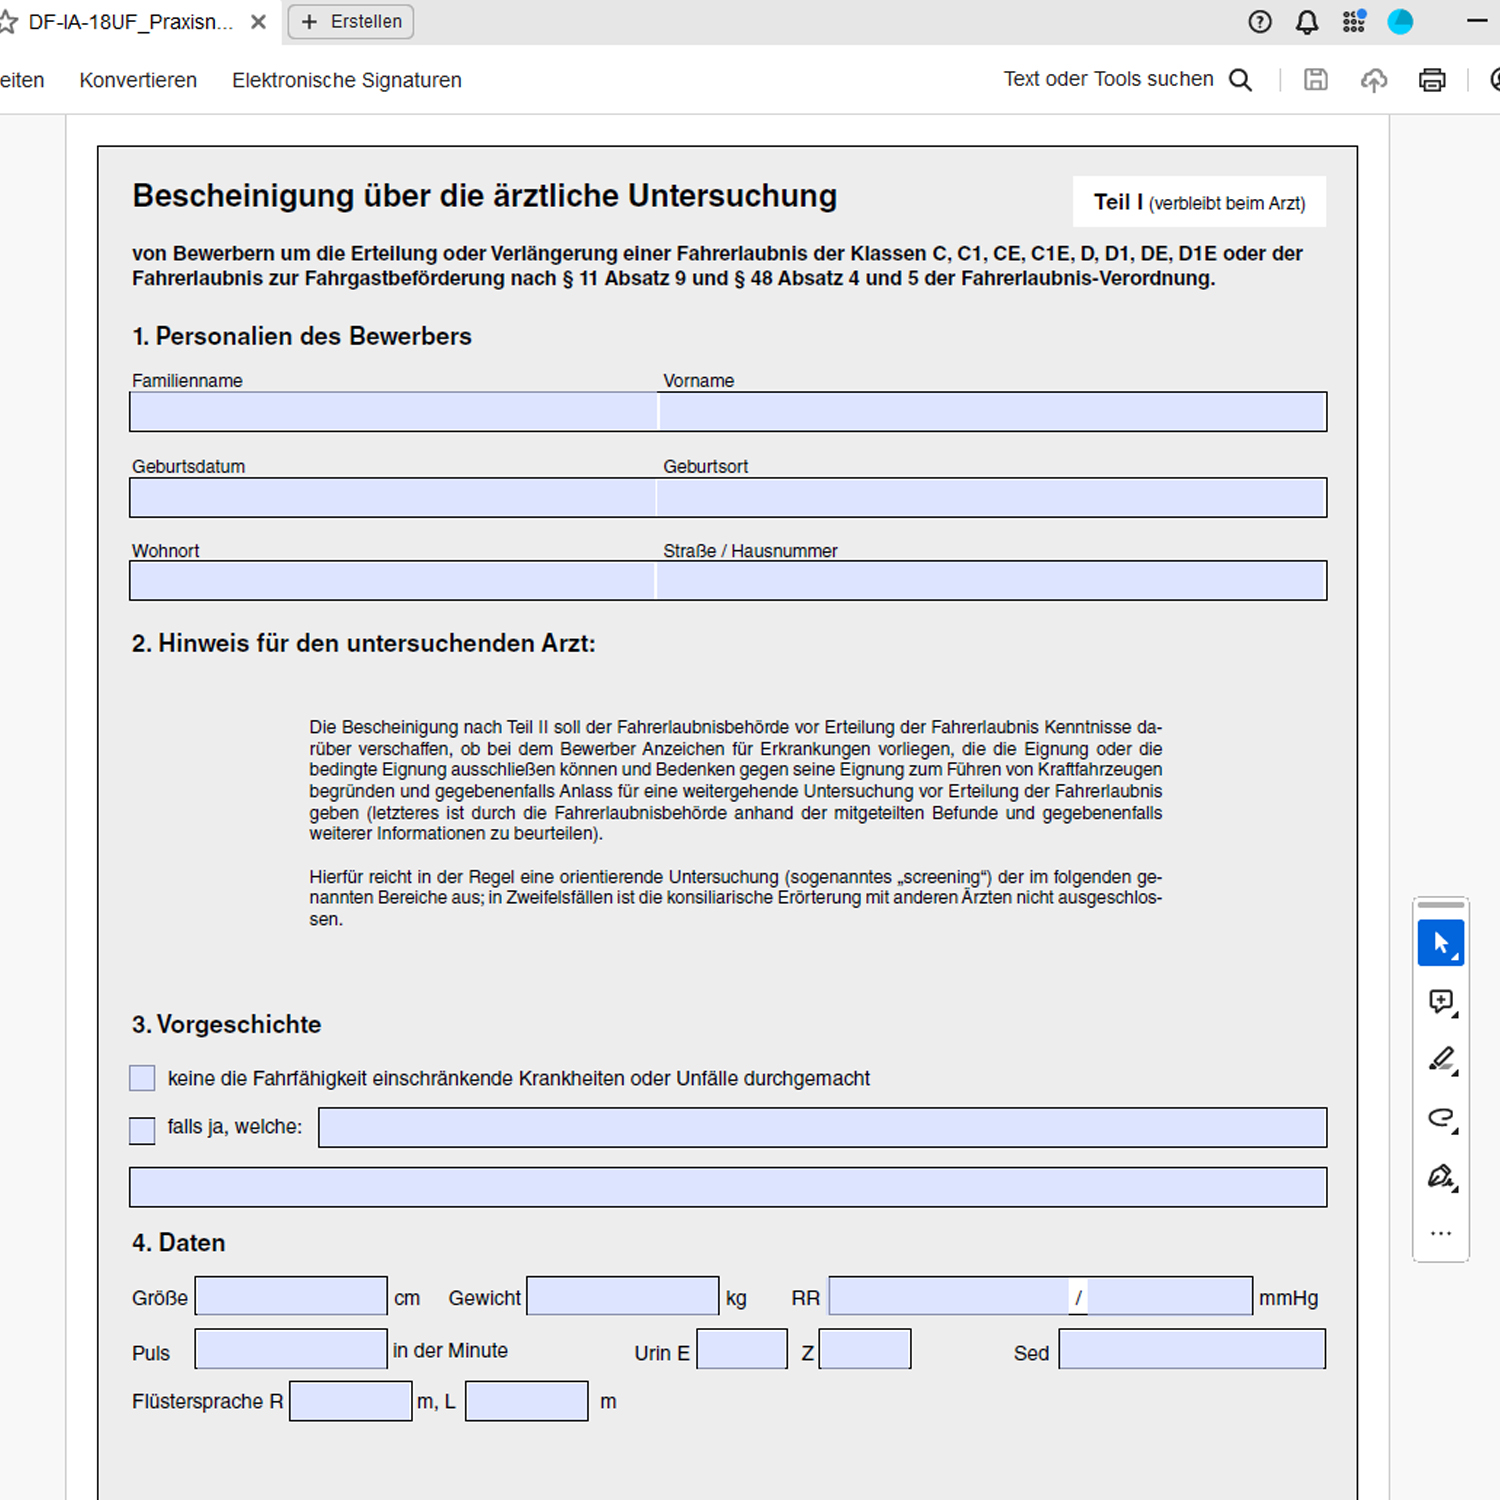Open the Konvertieren menu

[138, 80]
